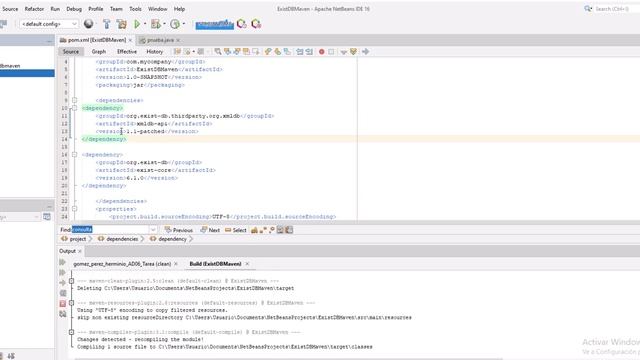Click the project breadcrumb
Screen dimensions: 640x360
(x=74, y=239)
